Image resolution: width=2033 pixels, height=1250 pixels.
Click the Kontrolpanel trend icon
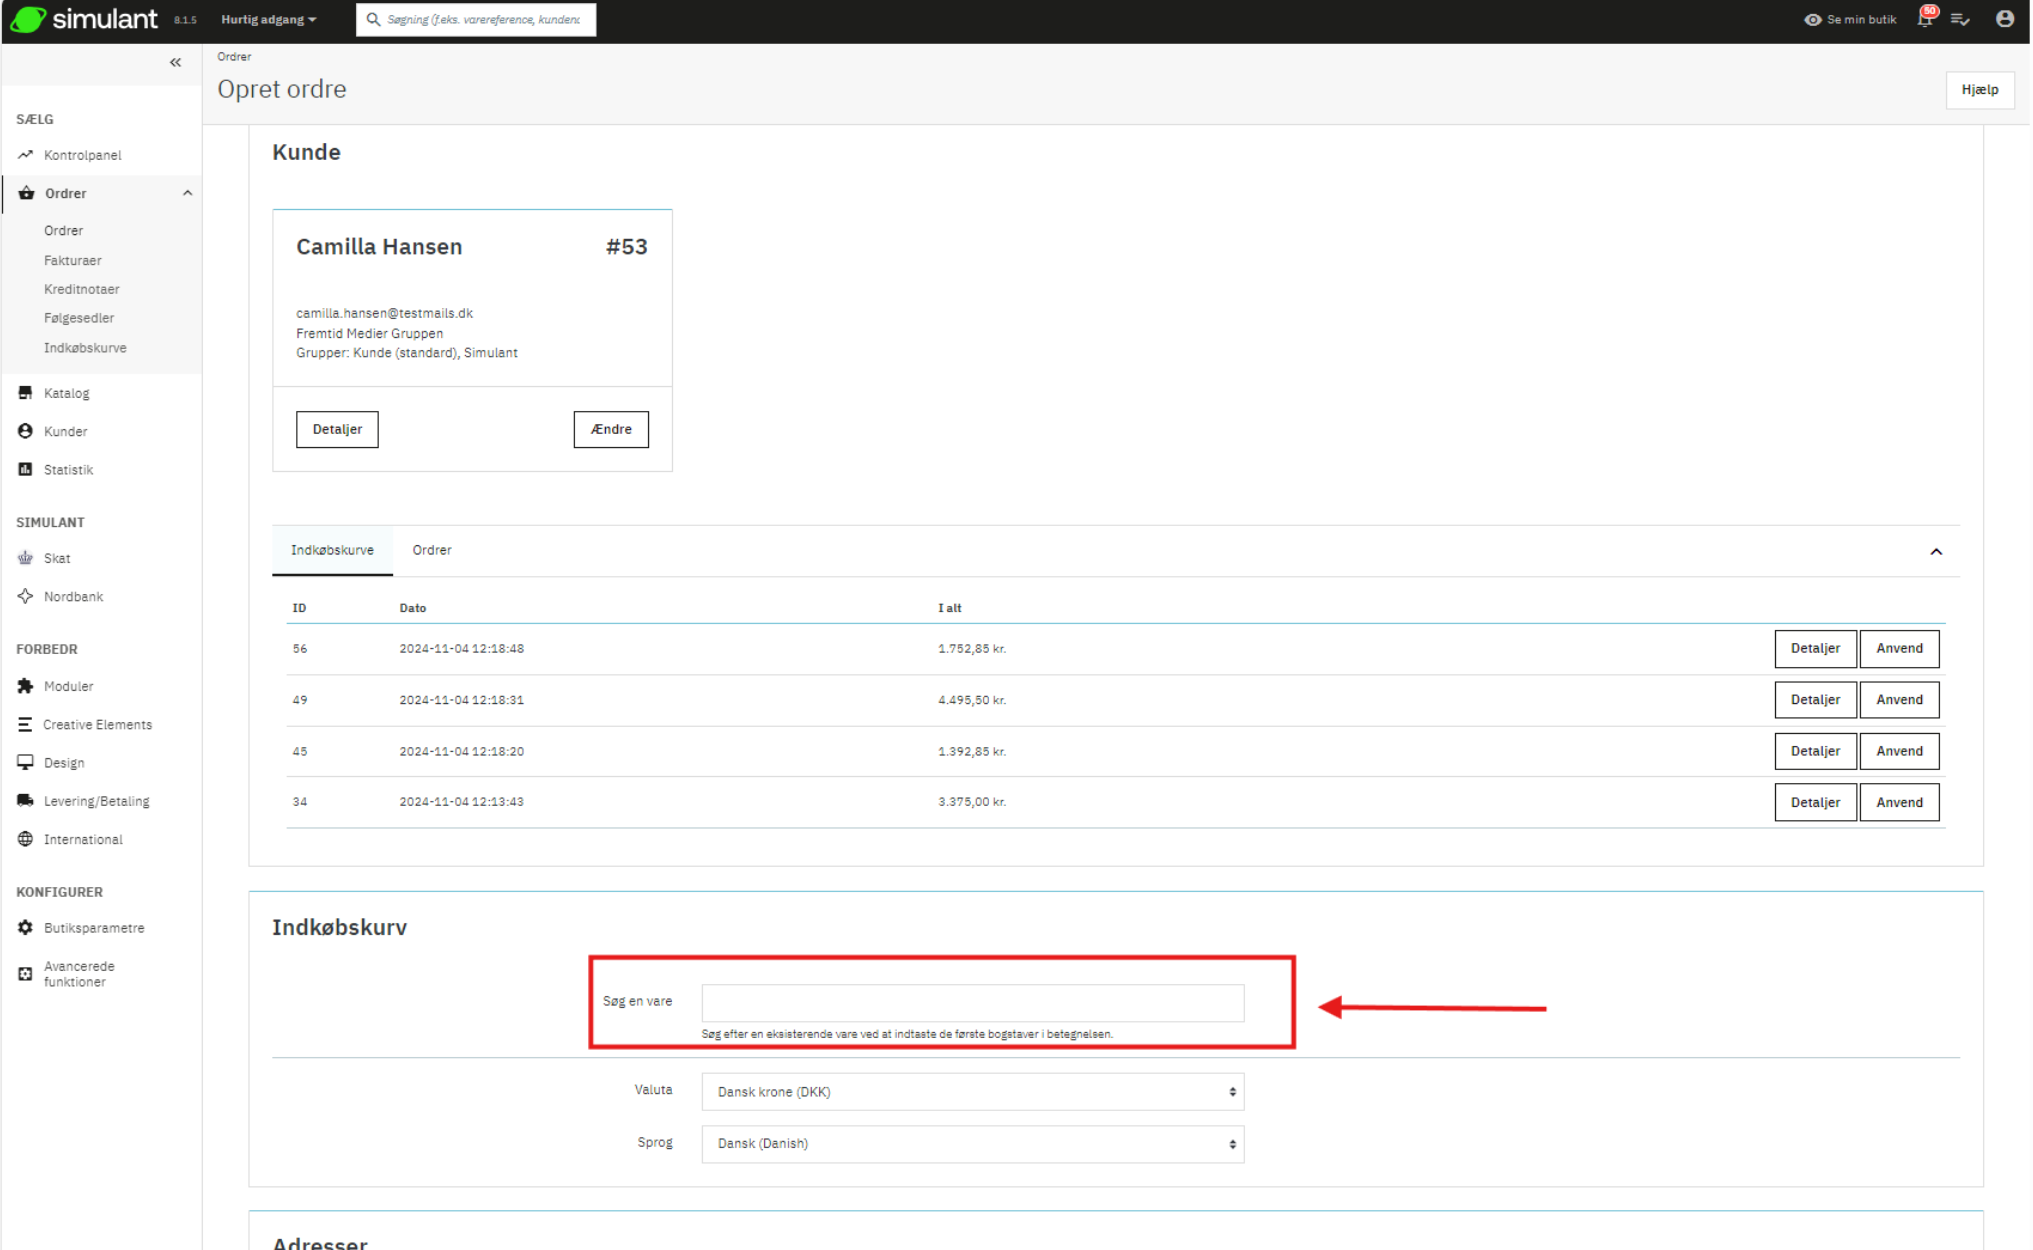coord(26,155)
